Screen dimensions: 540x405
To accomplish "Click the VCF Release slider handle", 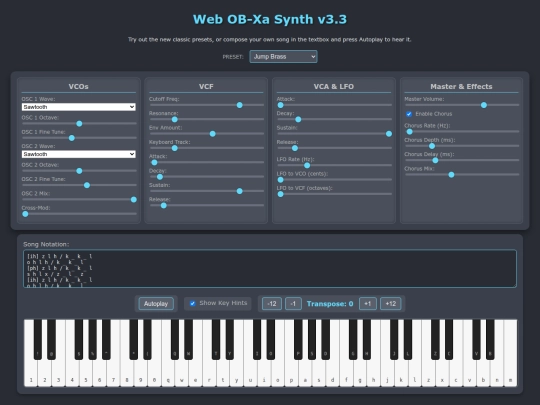I will (164, 206).
